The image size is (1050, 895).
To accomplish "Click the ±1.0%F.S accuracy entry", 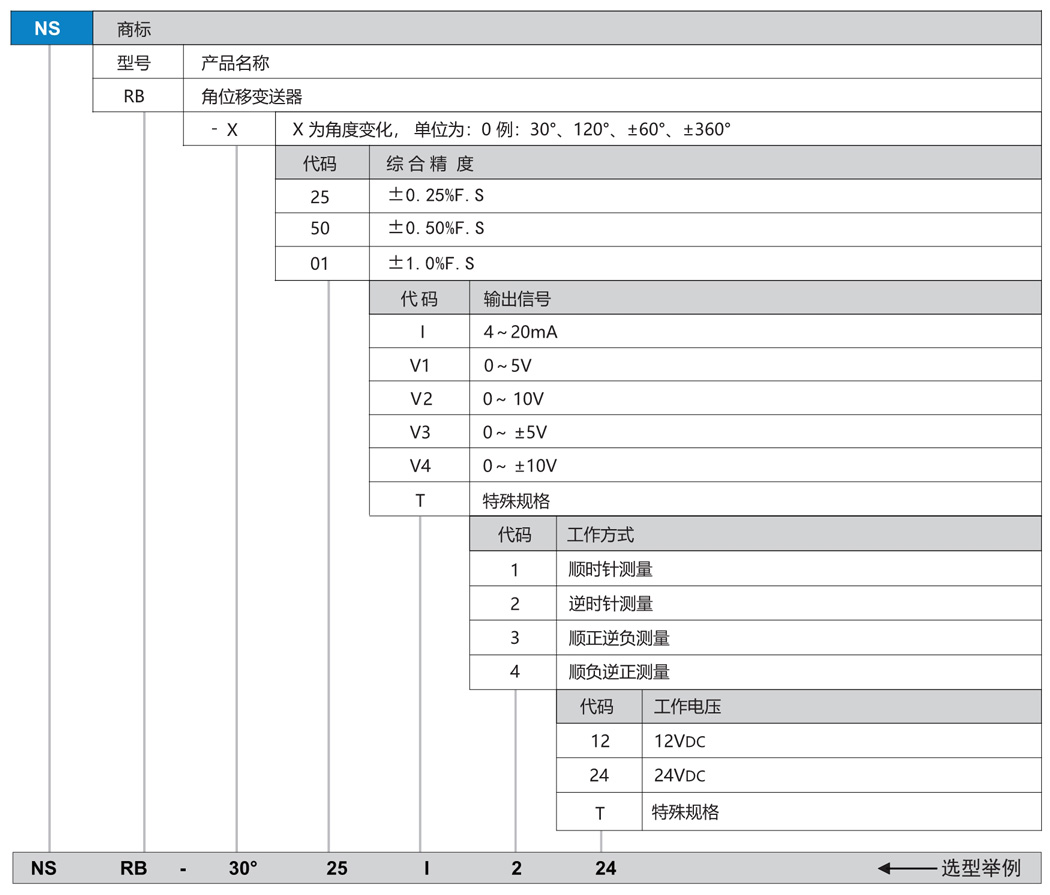I will pyautogui.click(x=431, y=264).
